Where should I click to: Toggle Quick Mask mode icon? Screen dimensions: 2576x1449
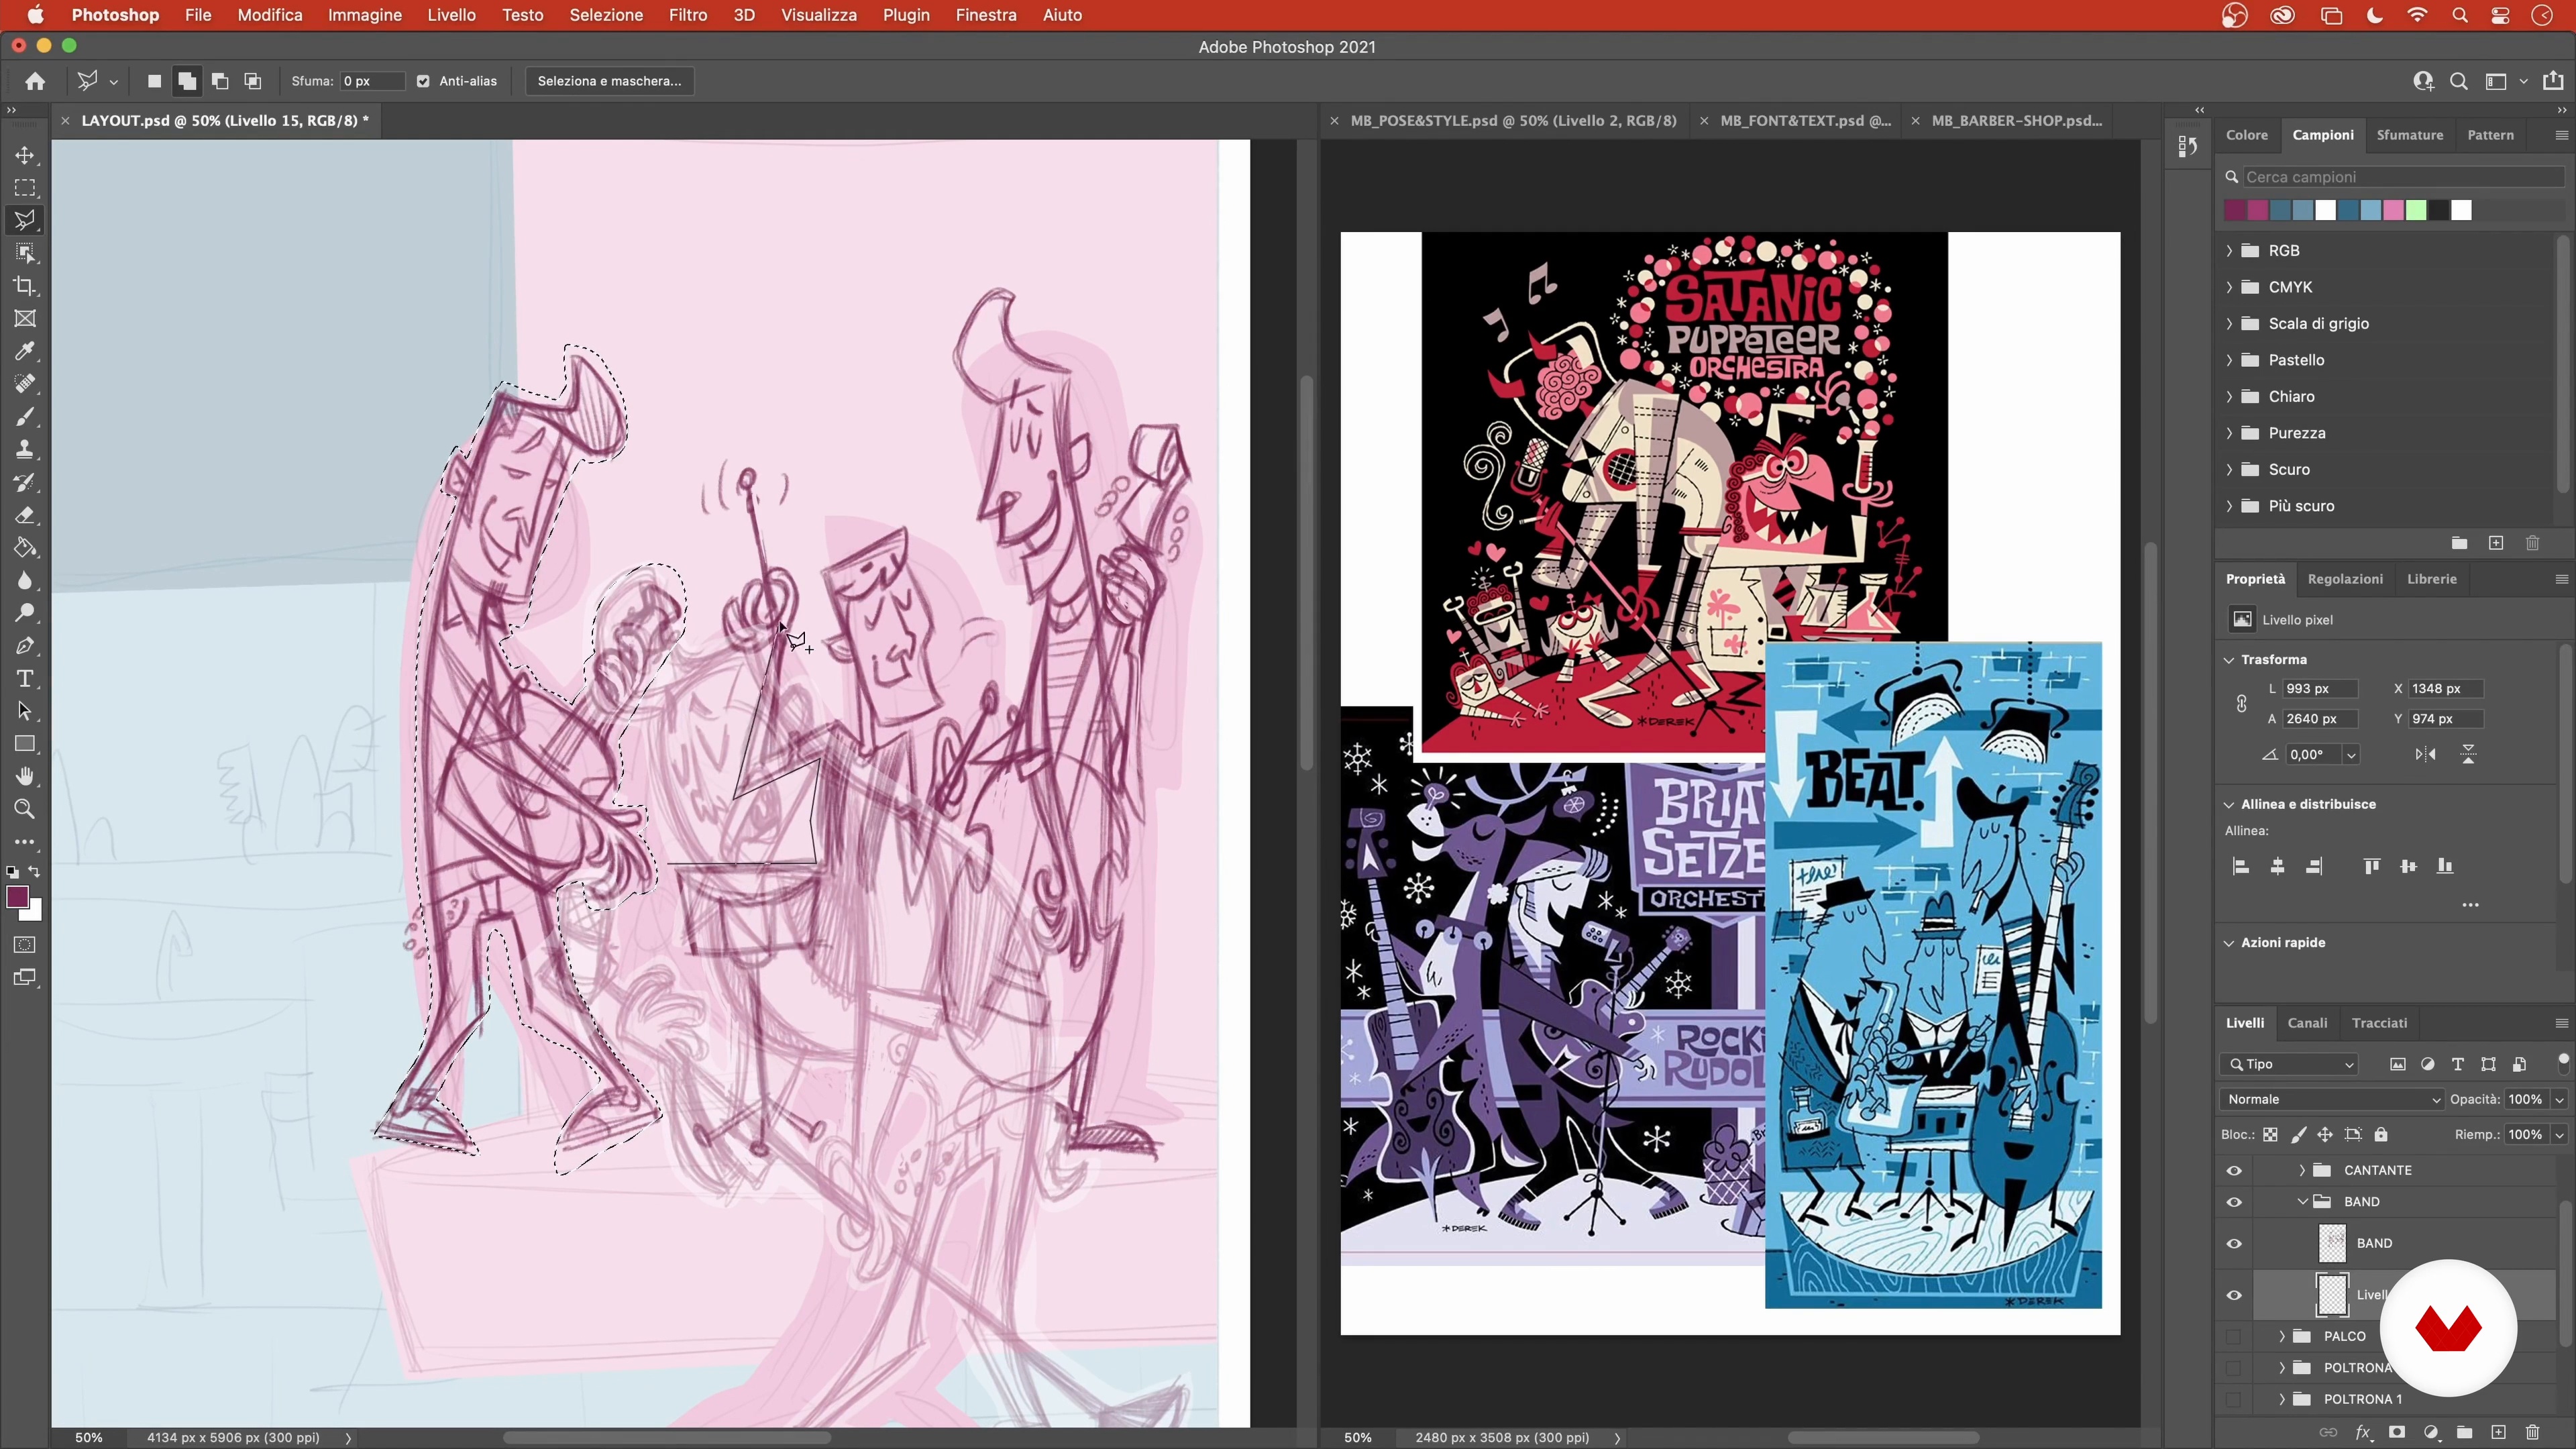25,945
